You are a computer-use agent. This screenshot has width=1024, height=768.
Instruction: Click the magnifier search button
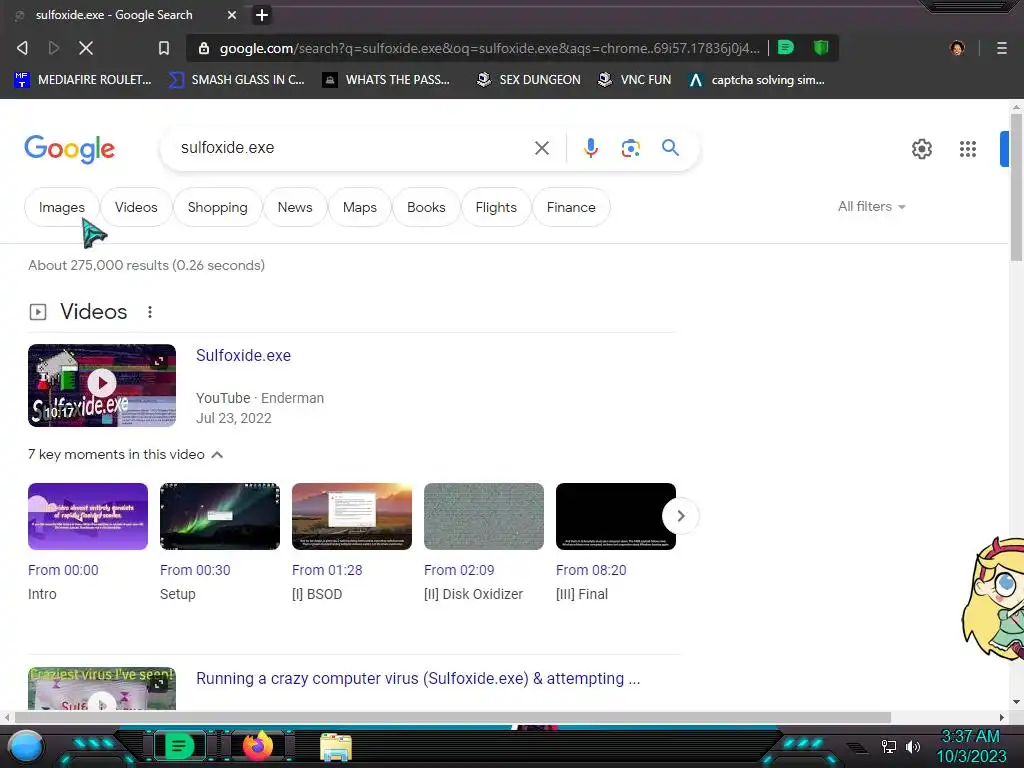(670, 148)
